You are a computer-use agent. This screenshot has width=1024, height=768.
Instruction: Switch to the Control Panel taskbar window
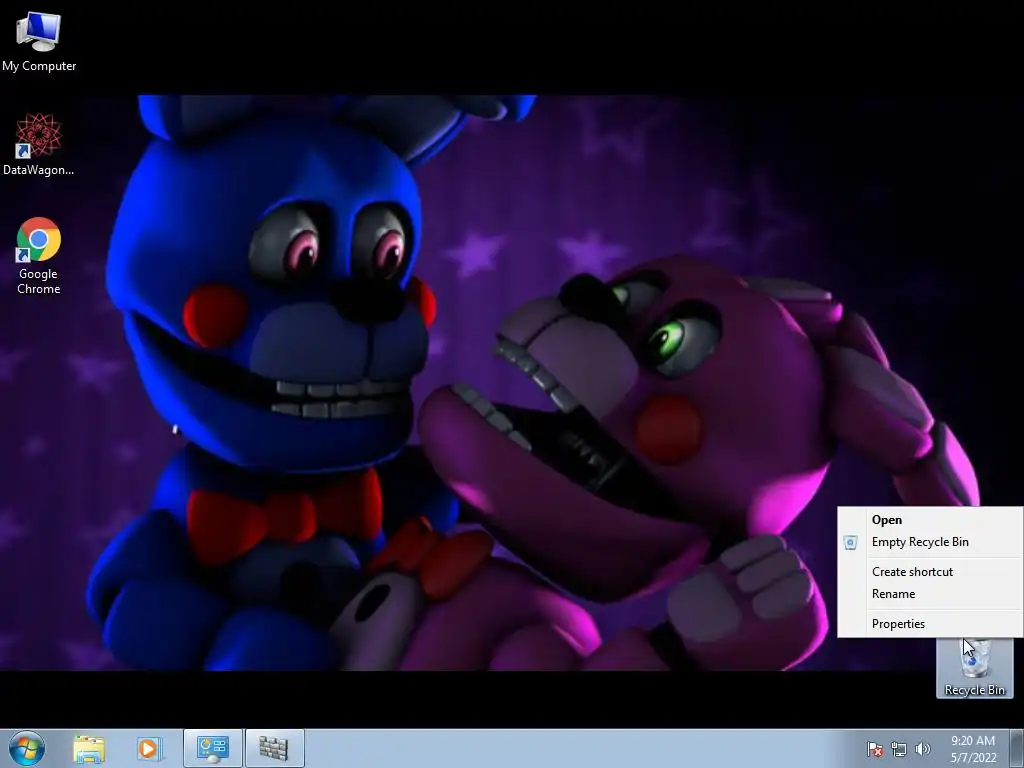tap(213, 749)
